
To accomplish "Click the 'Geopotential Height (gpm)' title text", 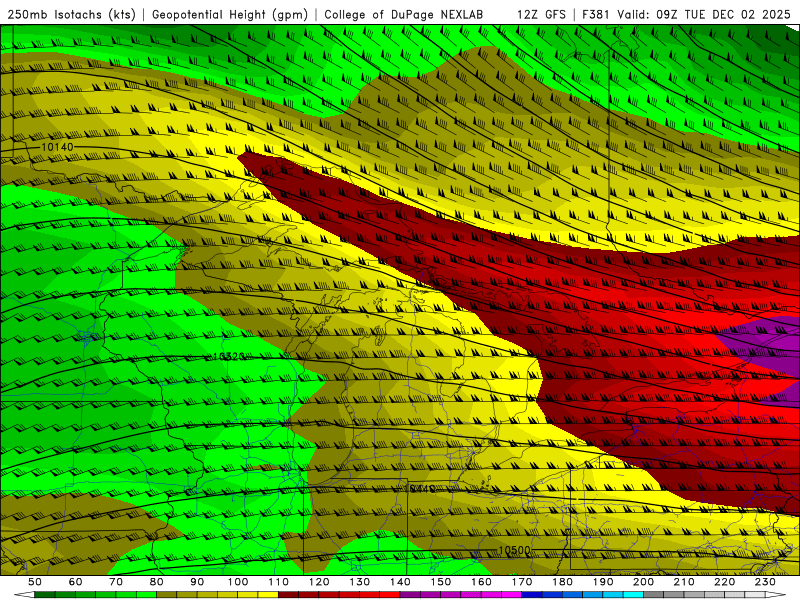I will (230, 15).
